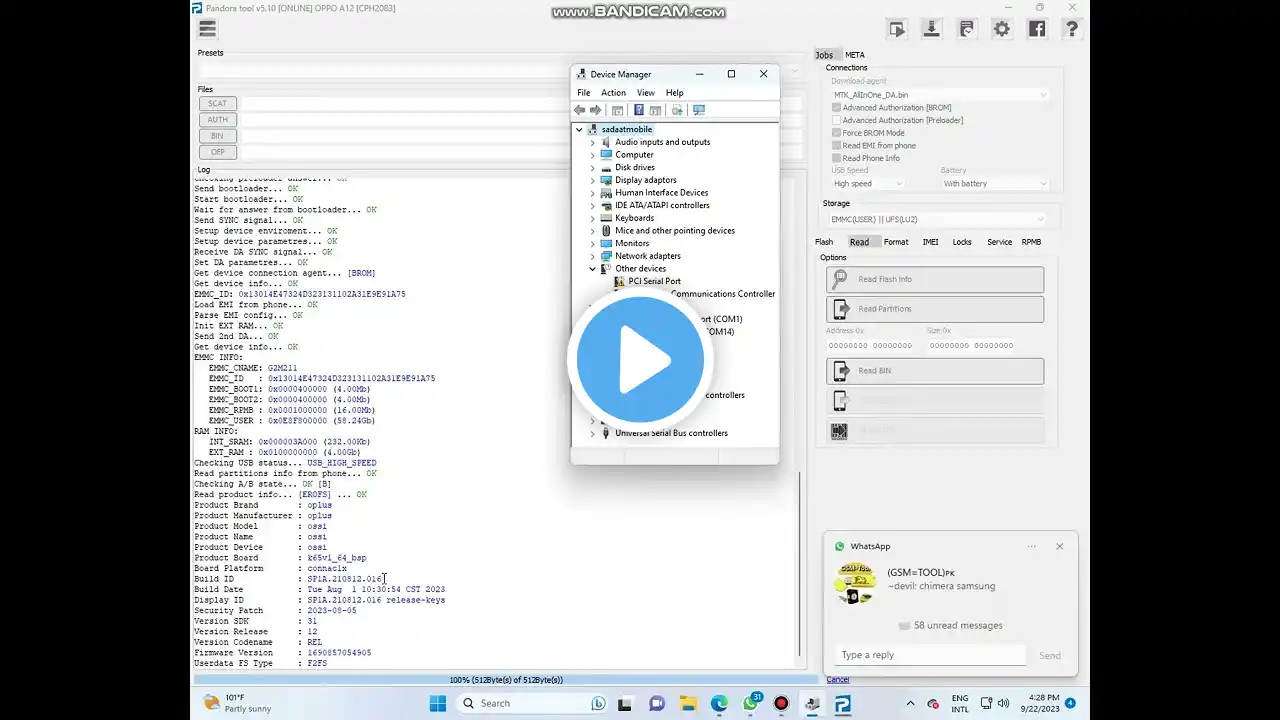Open WhatsApp from the taskbar

[x=751, y=703]
